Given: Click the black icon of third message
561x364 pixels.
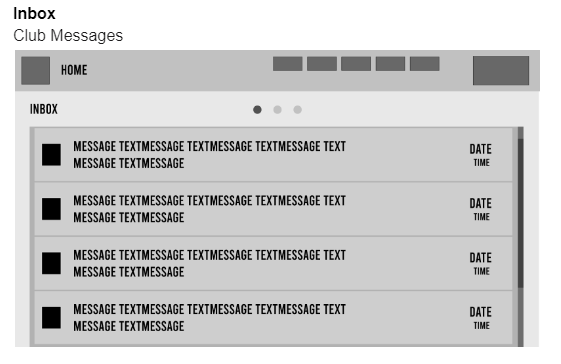Looking at the screenshot, I should pos(51,263).
